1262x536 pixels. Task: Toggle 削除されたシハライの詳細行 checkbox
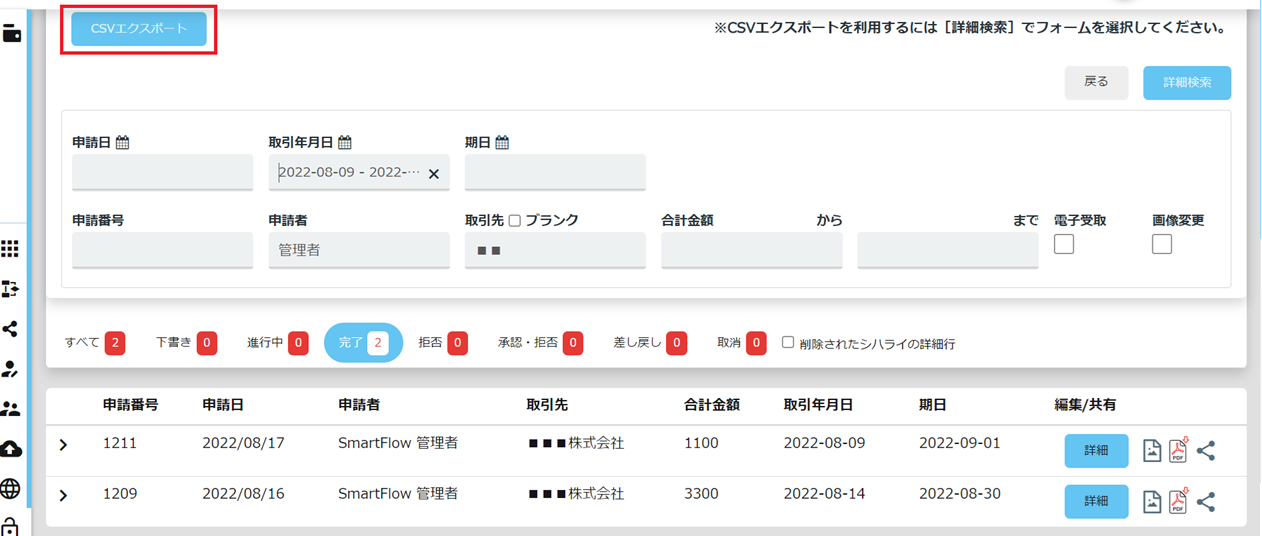[x=788, y=342]
